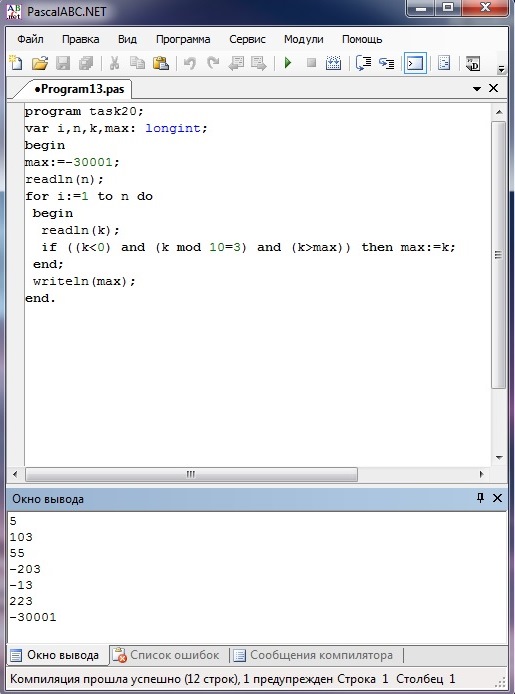Open the Правка menu
This screenshot has width=515, height=694.
click(x=81, y=39)
